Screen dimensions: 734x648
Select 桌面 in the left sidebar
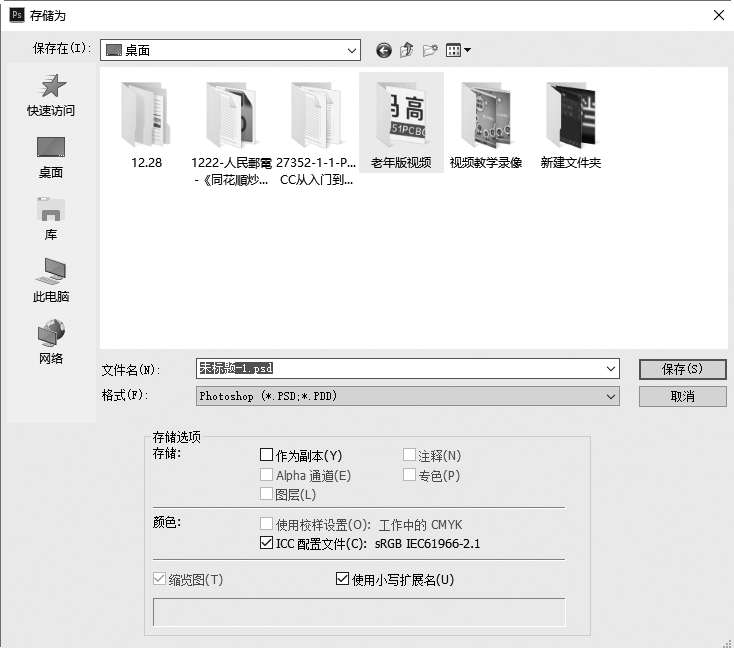[51, 158]
